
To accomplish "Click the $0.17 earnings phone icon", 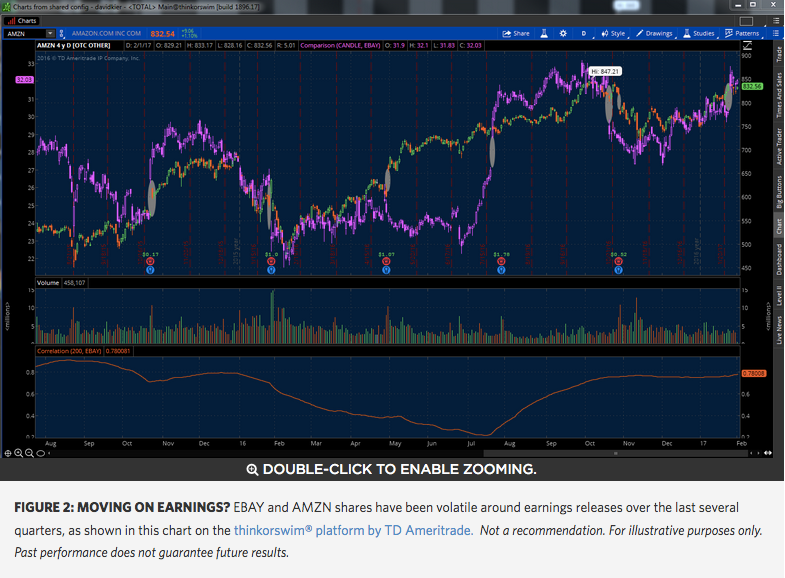I will coord(150,261).
